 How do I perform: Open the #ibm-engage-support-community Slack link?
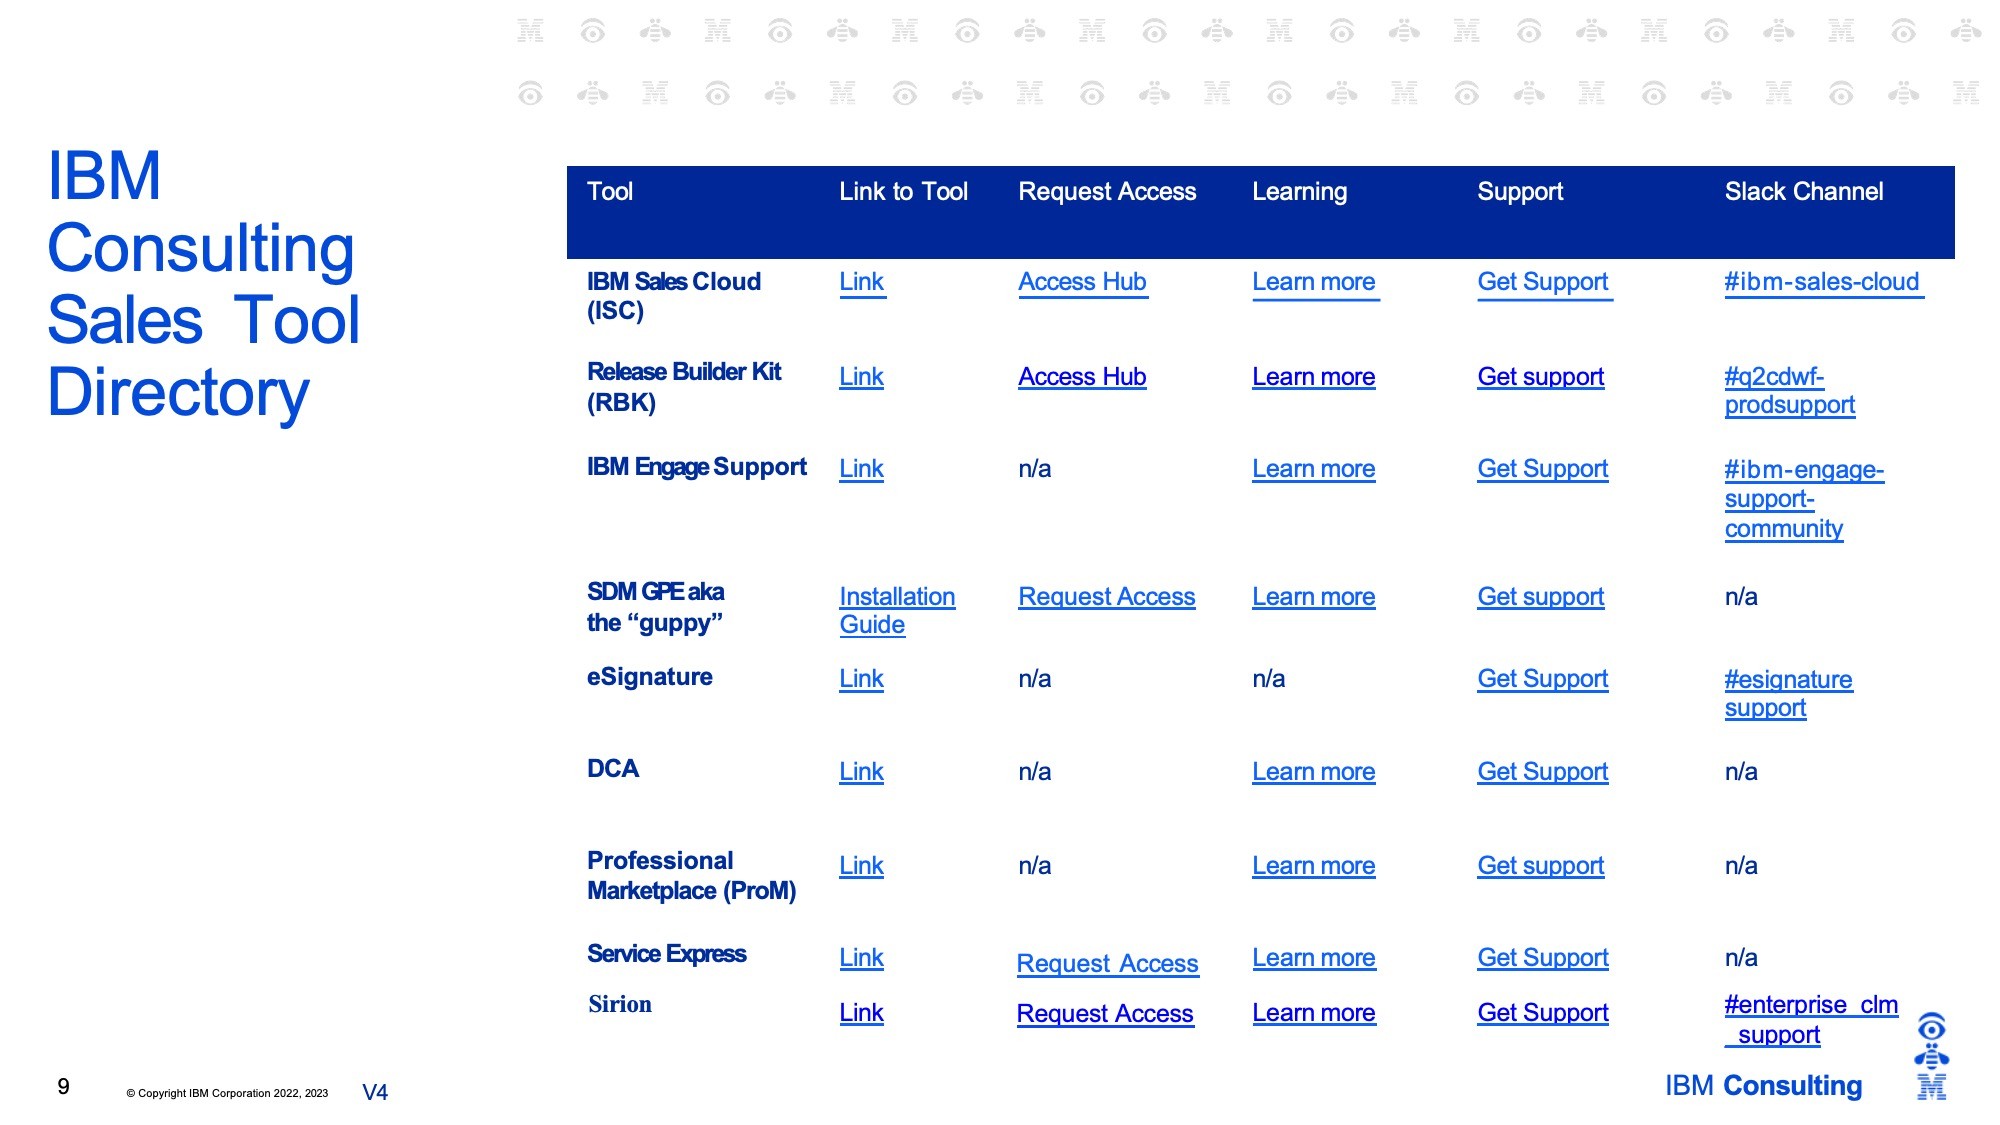1803,470
